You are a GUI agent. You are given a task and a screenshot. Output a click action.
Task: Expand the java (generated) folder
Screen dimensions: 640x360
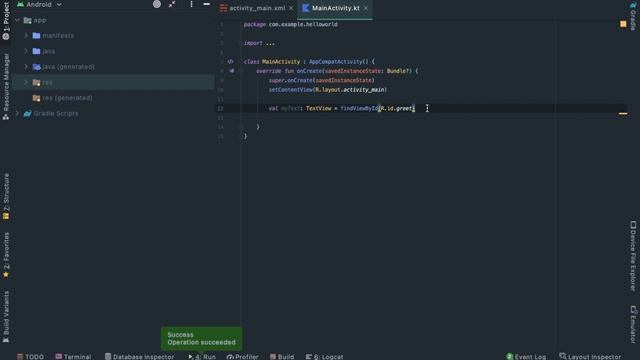click(x=26, y=67)
